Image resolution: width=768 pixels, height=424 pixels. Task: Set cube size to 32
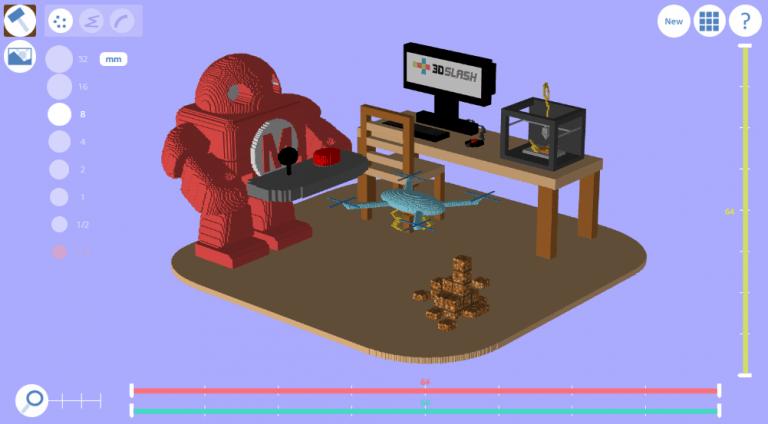[60, 59]
